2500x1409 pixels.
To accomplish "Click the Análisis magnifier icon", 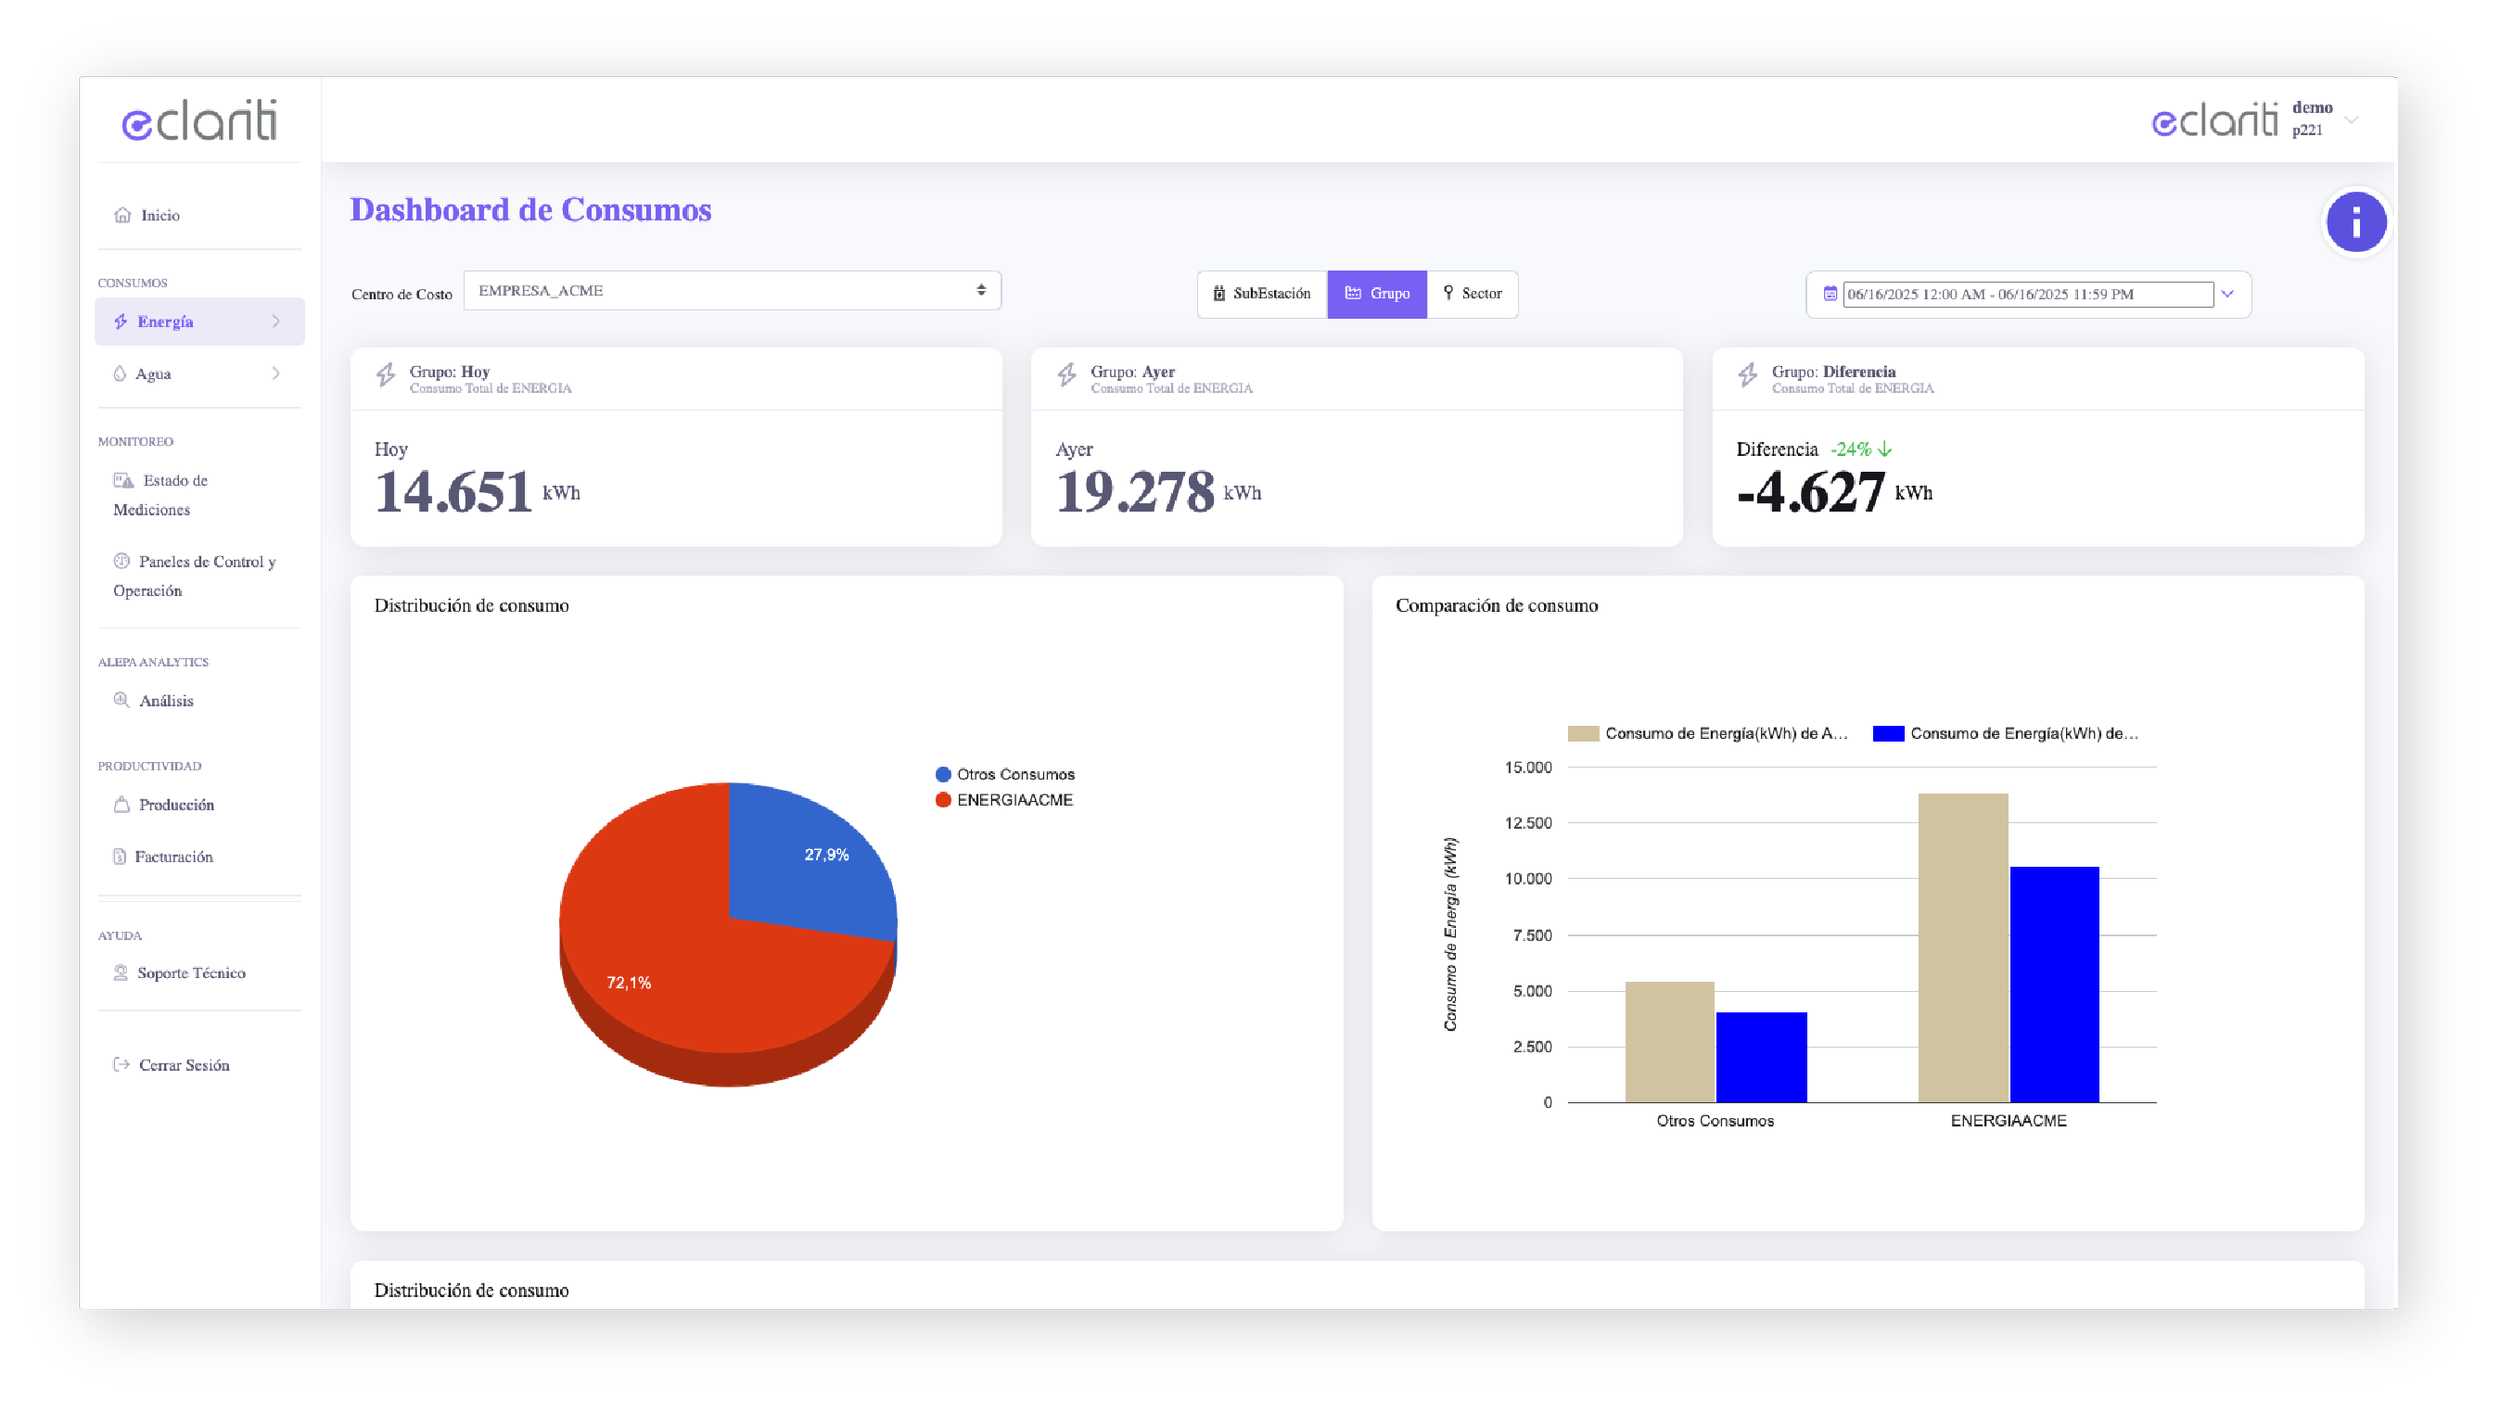I will [121, 700].
